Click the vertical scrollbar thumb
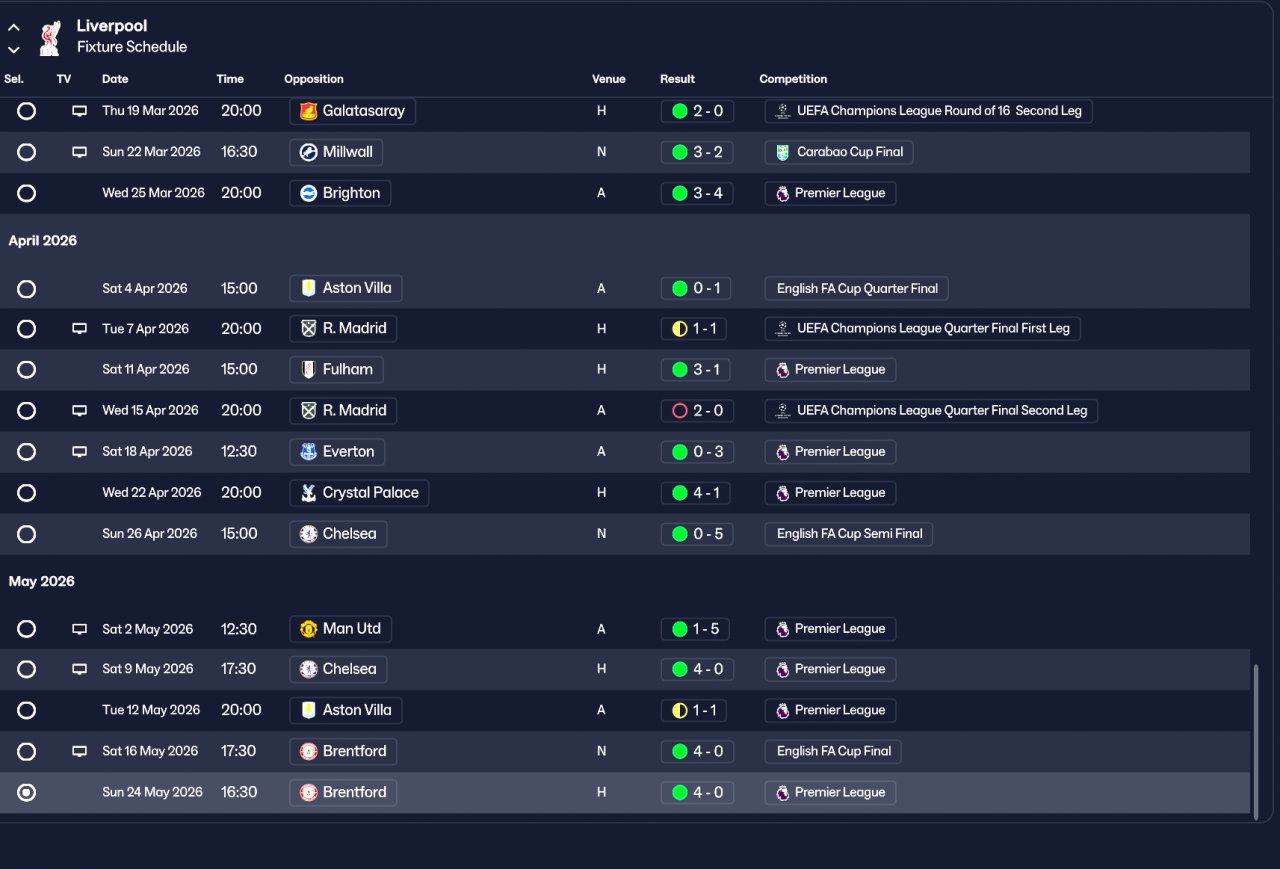The width and height of the screenshot is (1280, 869). pos(1256,741)
